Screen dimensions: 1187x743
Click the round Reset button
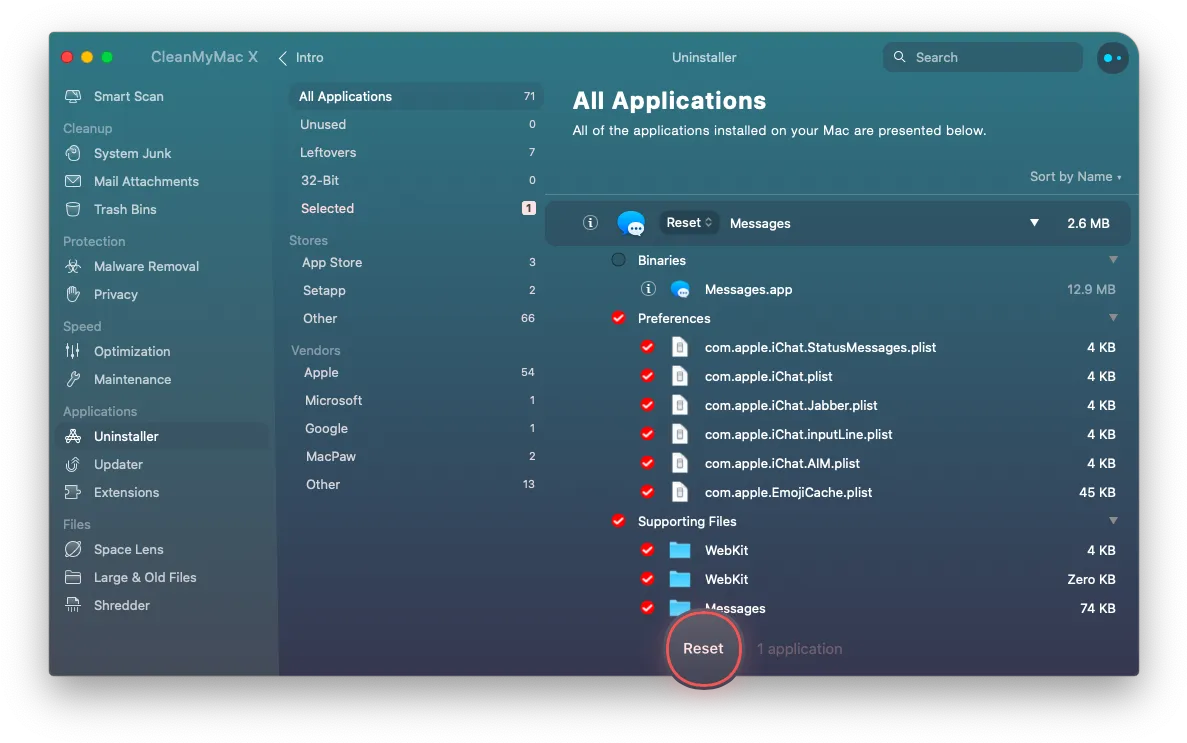[x=703, y=649]
